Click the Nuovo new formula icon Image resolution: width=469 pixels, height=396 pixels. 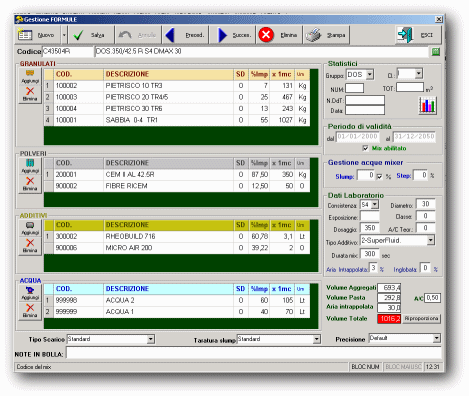click(x=25, y=35)
